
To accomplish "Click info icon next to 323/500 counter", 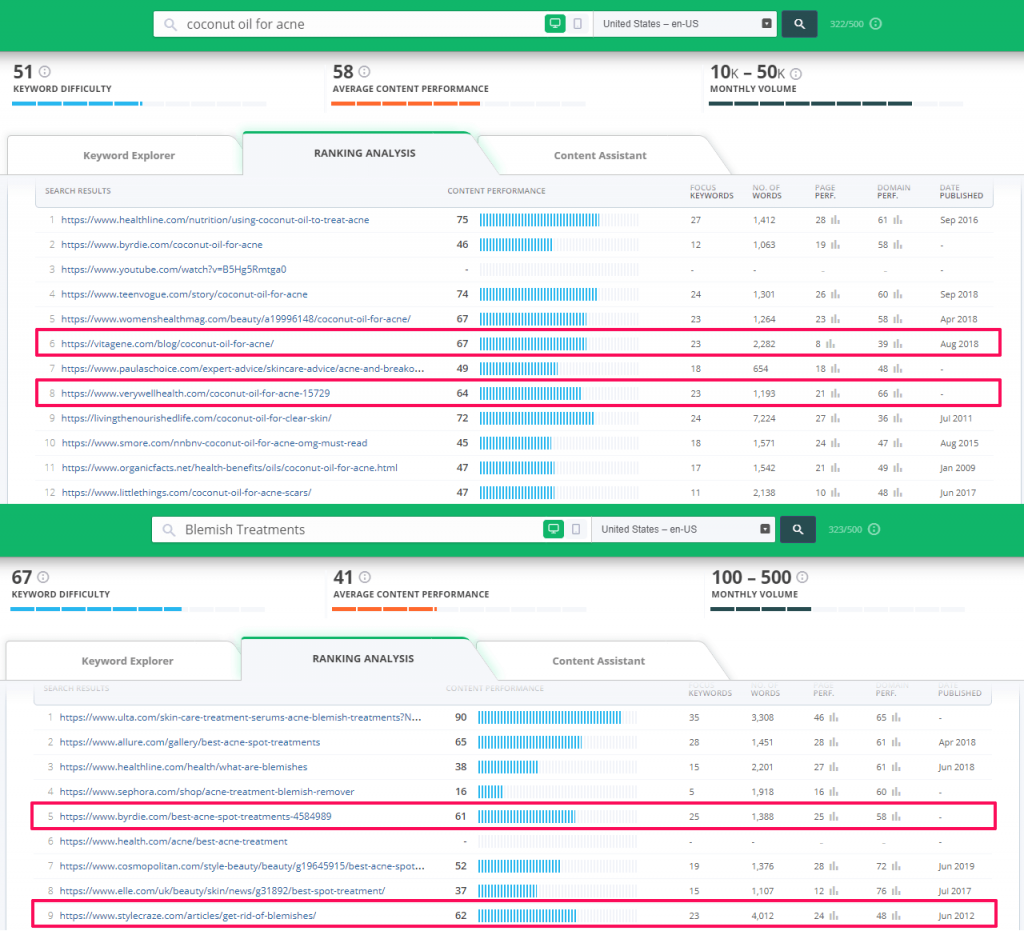I will pos(874,529).
